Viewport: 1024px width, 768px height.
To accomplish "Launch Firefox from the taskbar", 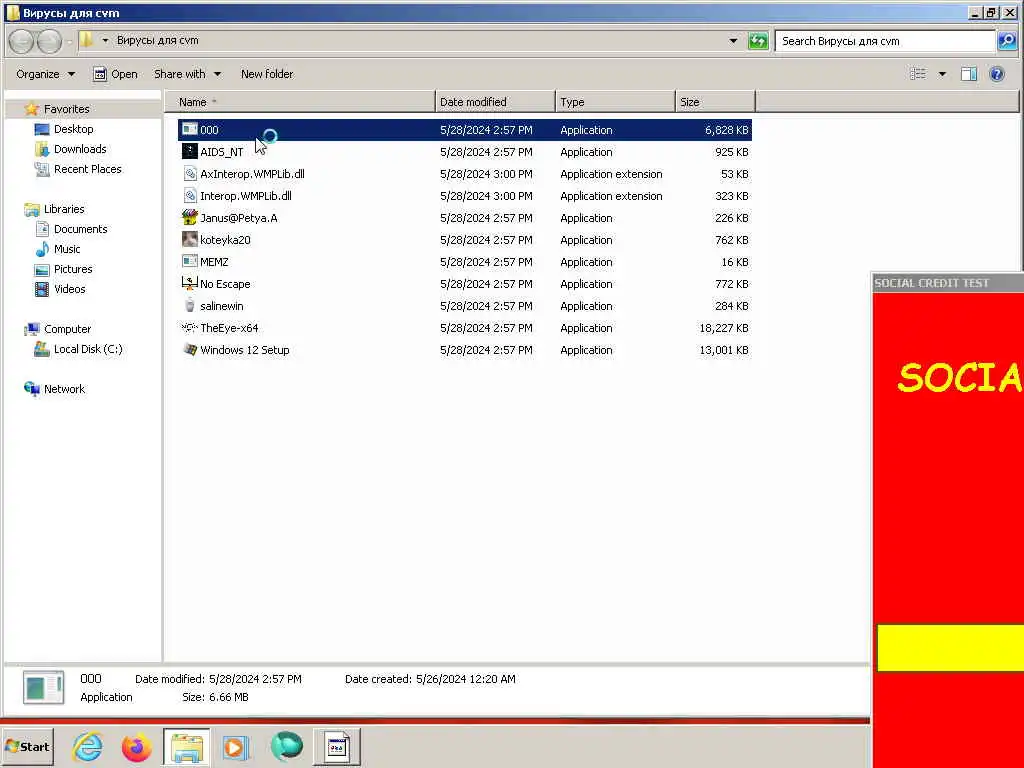I will (136, 746).
